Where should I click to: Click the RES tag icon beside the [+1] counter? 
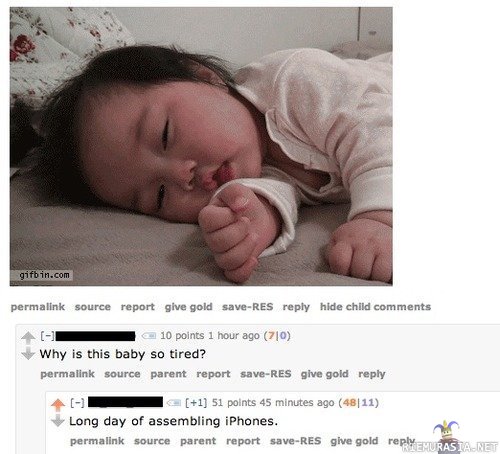173,403
